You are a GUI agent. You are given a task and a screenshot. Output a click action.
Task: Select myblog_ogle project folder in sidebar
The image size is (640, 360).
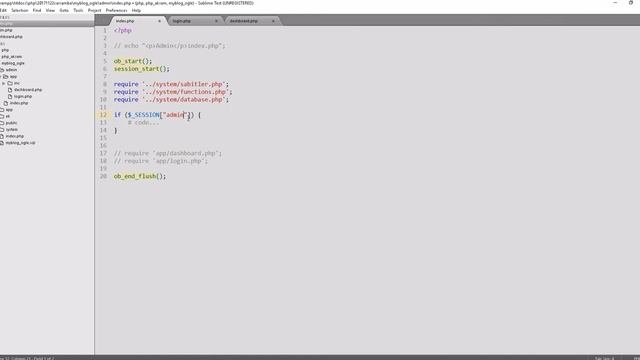tap(13, 63)
